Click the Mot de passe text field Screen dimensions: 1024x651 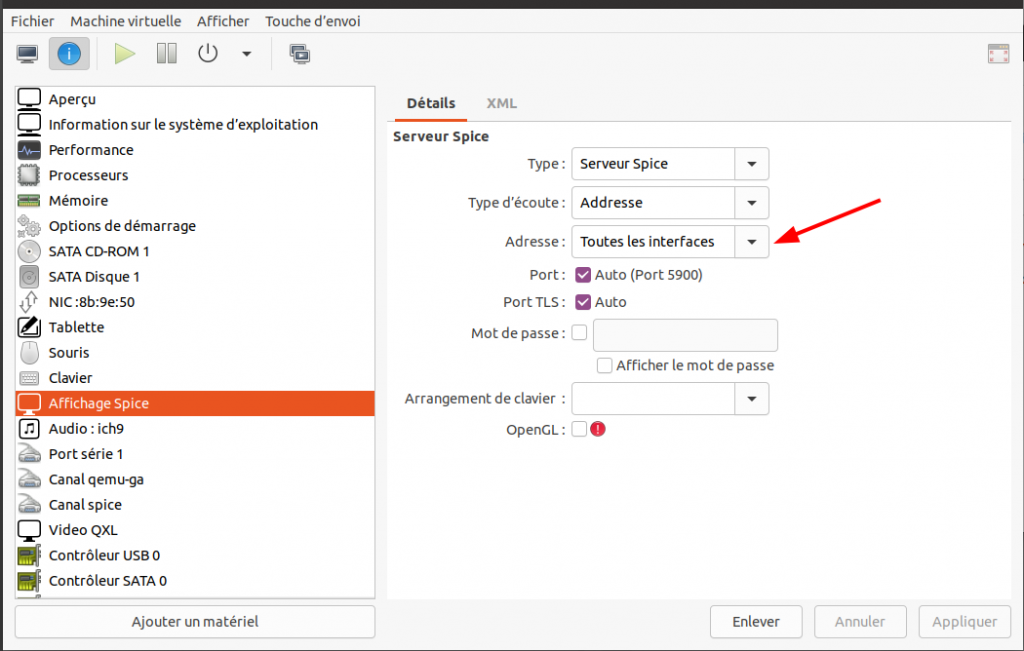(685, 336)
